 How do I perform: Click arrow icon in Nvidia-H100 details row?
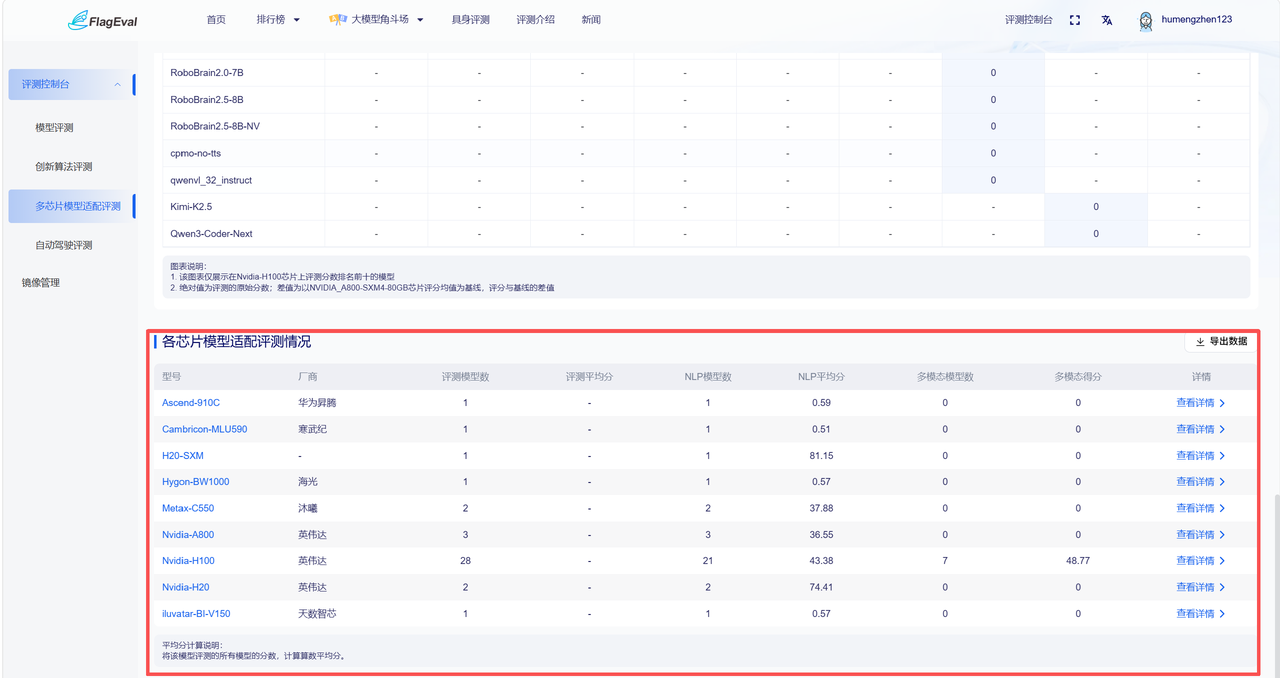click(1222, 561)
